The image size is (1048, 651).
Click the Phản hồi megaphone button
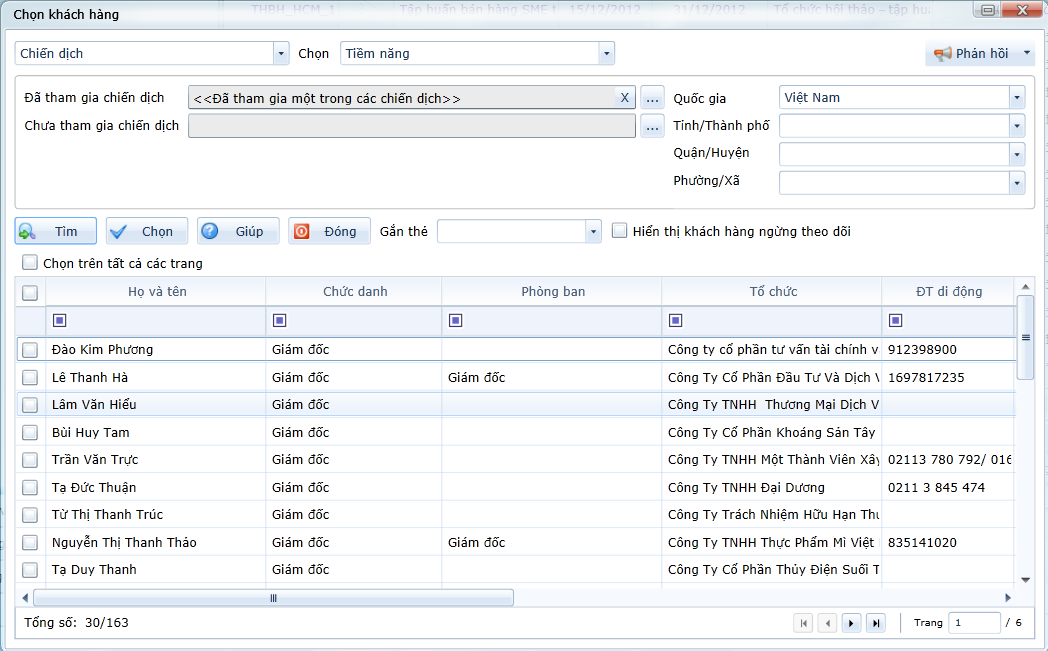click(978, 54)
